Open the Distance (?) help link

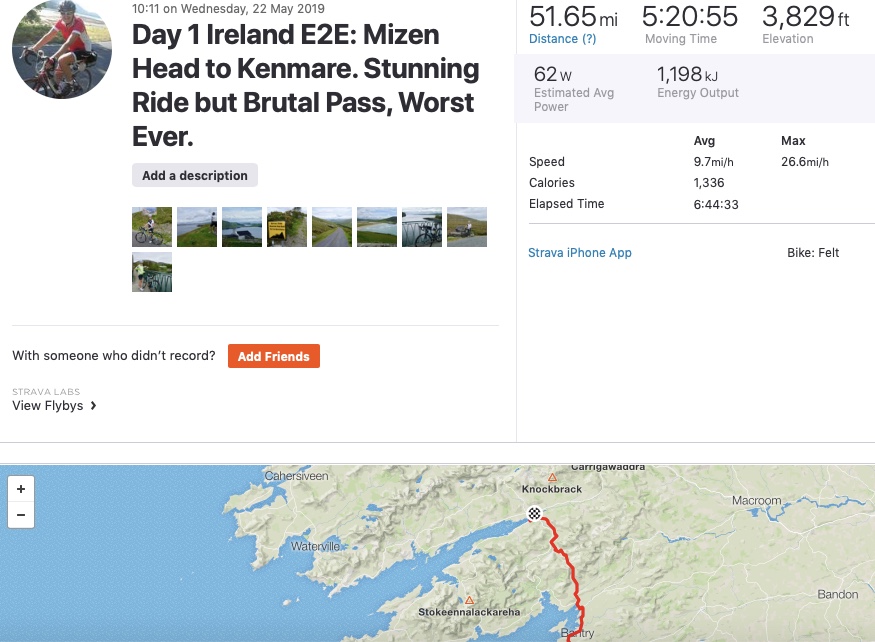(562, 39)
